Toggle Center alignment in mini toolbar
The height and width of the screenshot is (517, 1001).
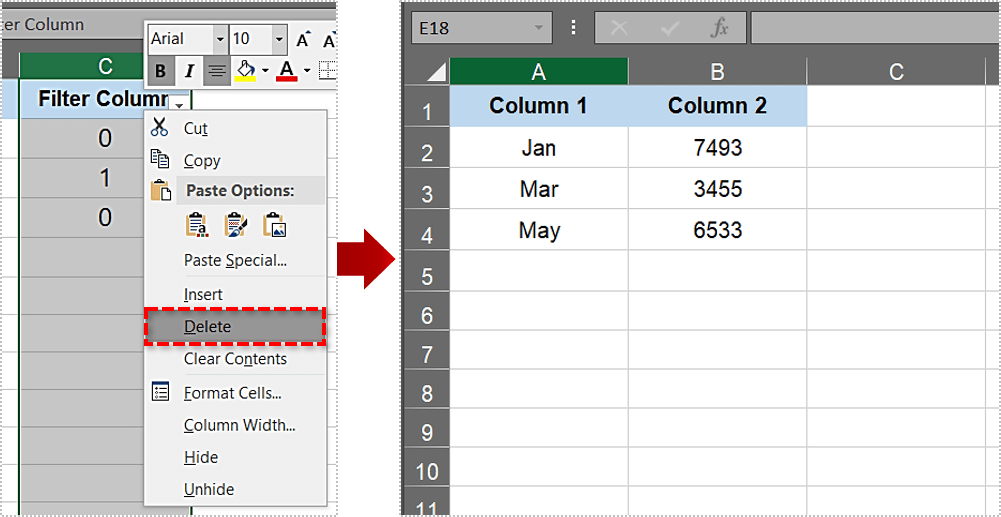point(216,71)
